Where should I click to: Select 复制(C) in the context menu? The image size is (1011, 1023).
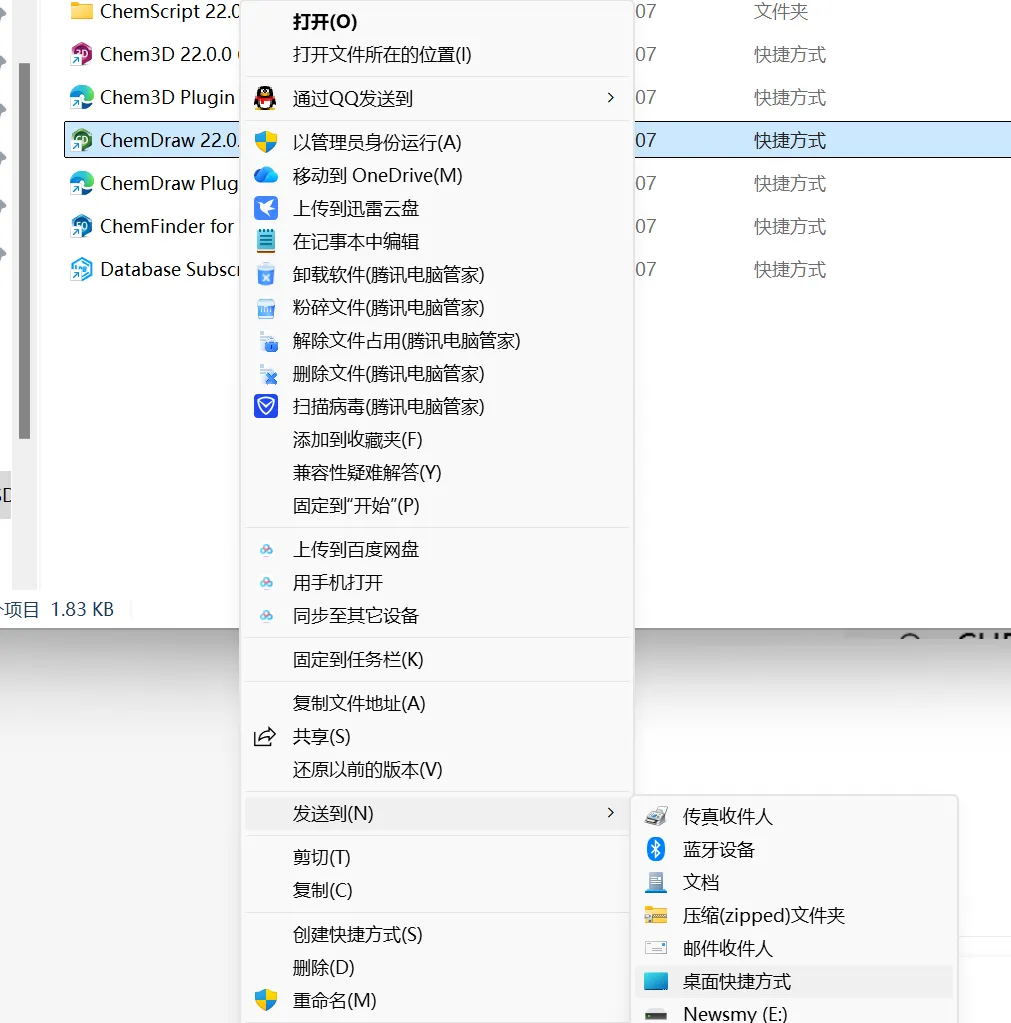[322, 890]
